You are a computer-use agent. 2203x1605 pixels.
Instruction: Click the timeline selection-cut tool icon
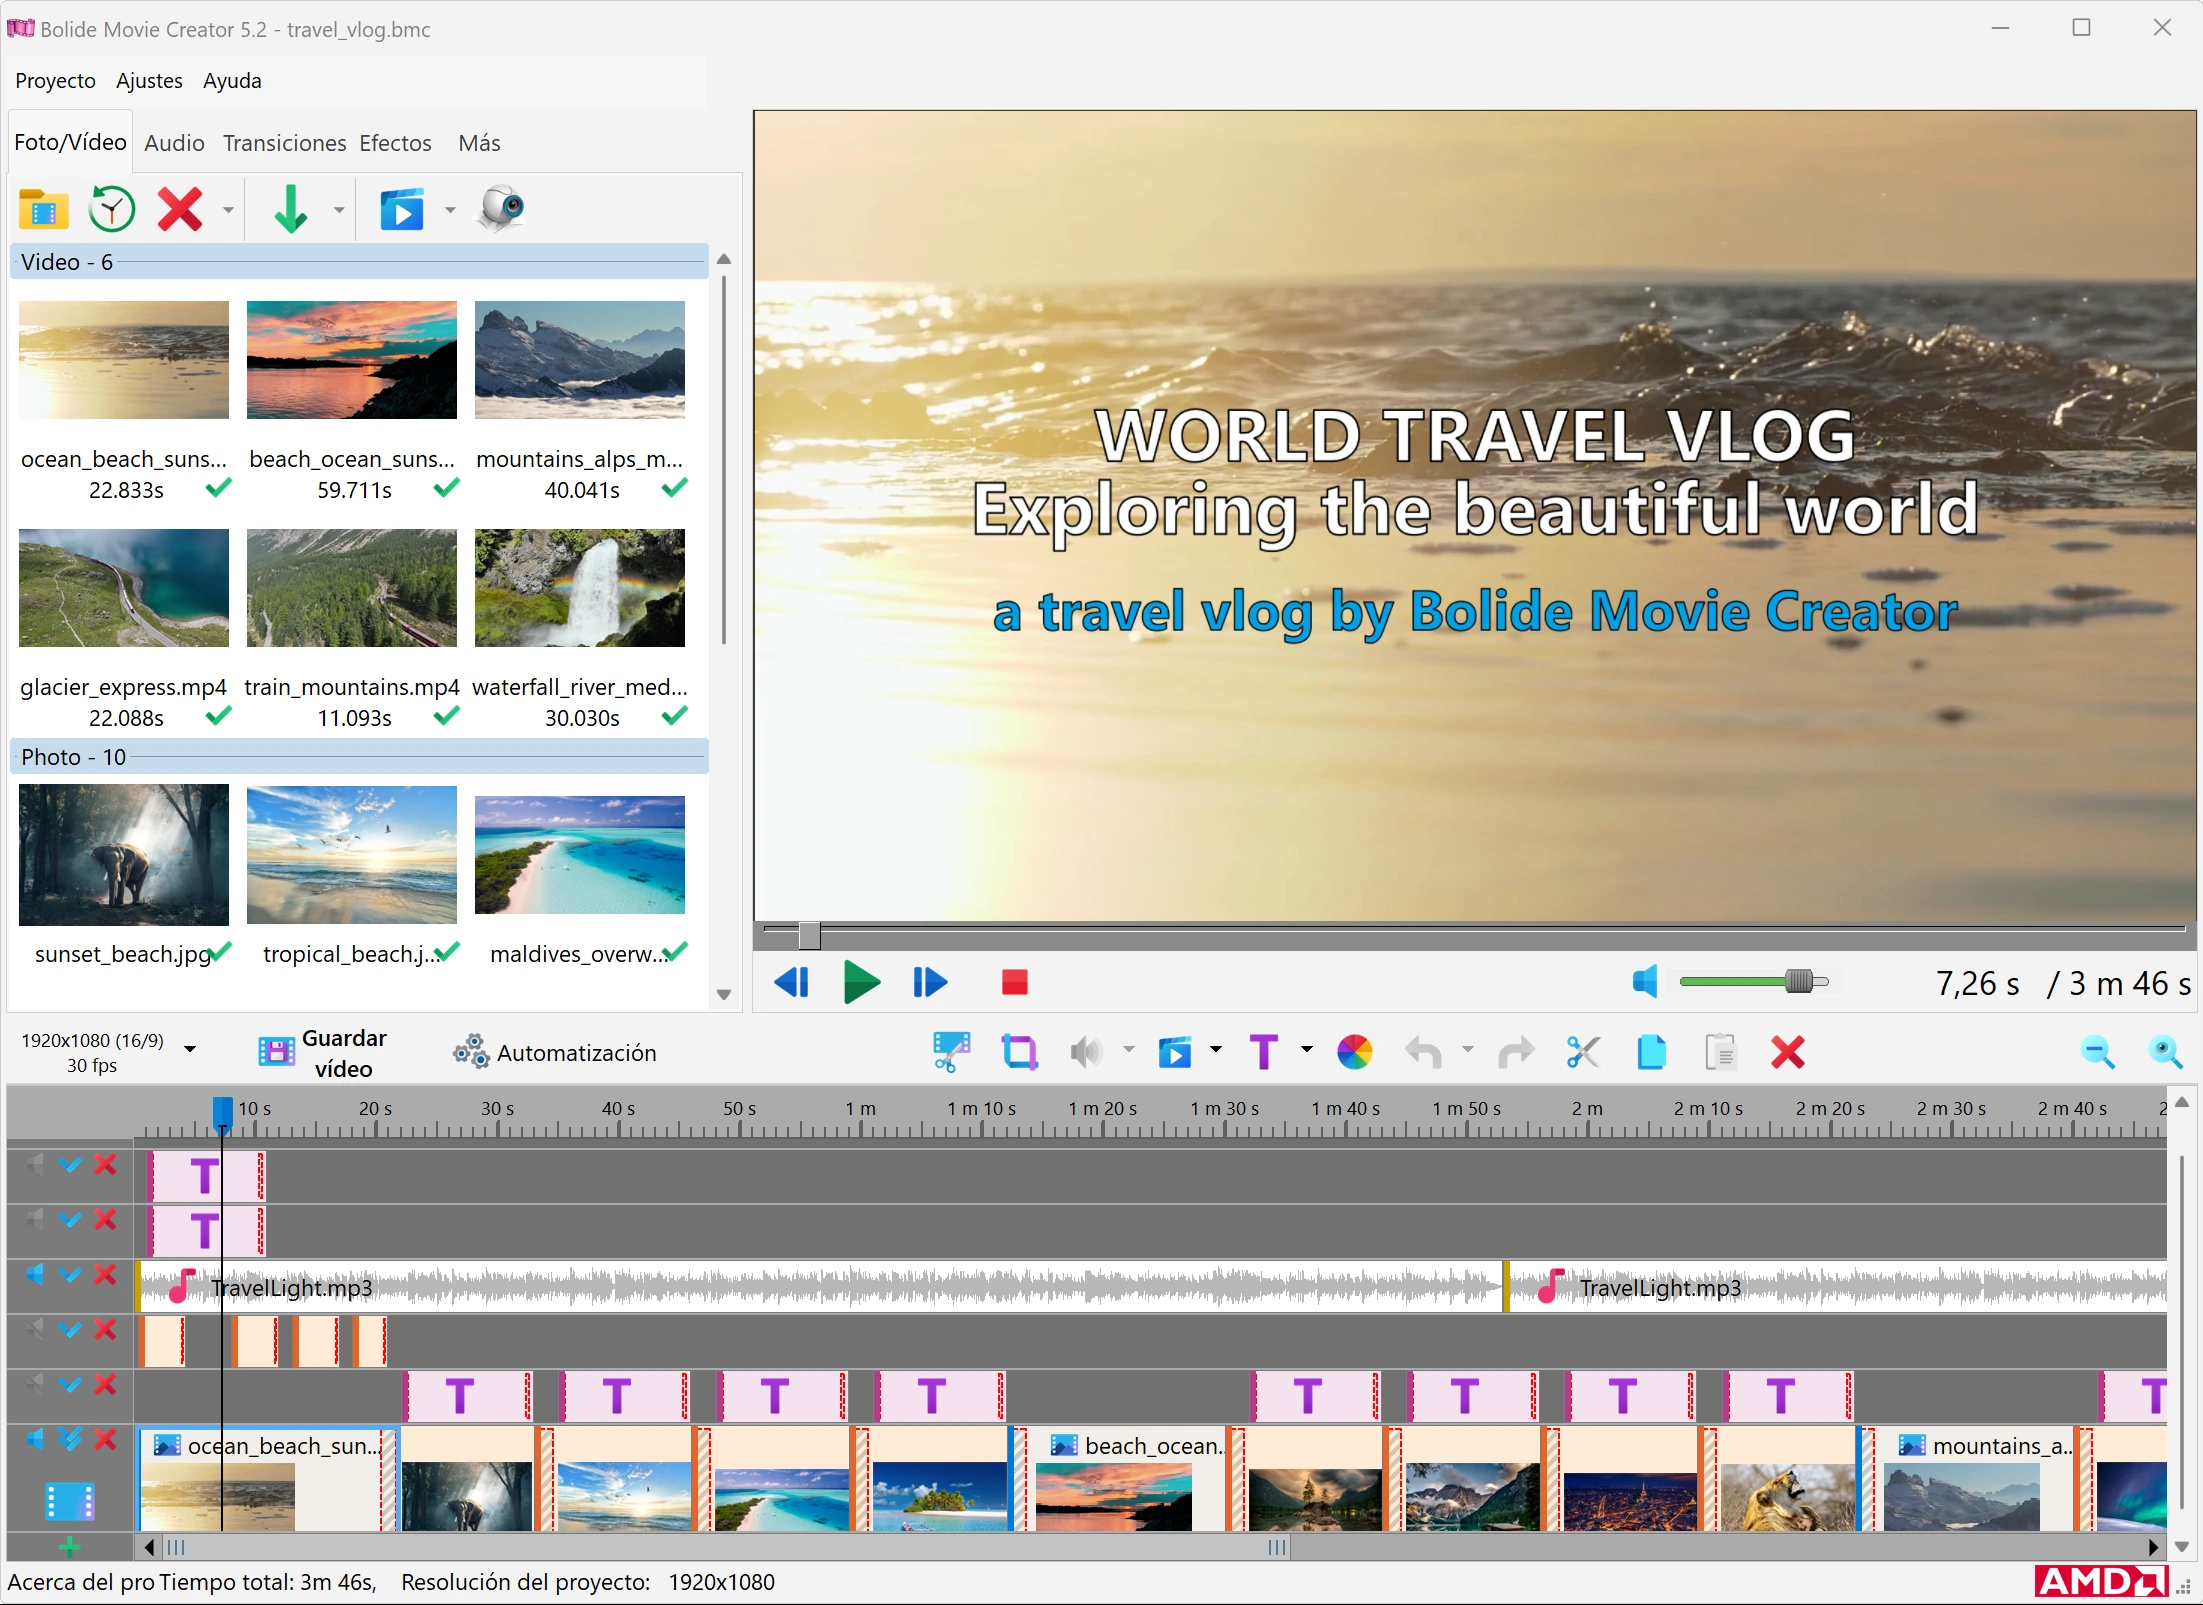pyautogui.click(x=951, y=1052)
